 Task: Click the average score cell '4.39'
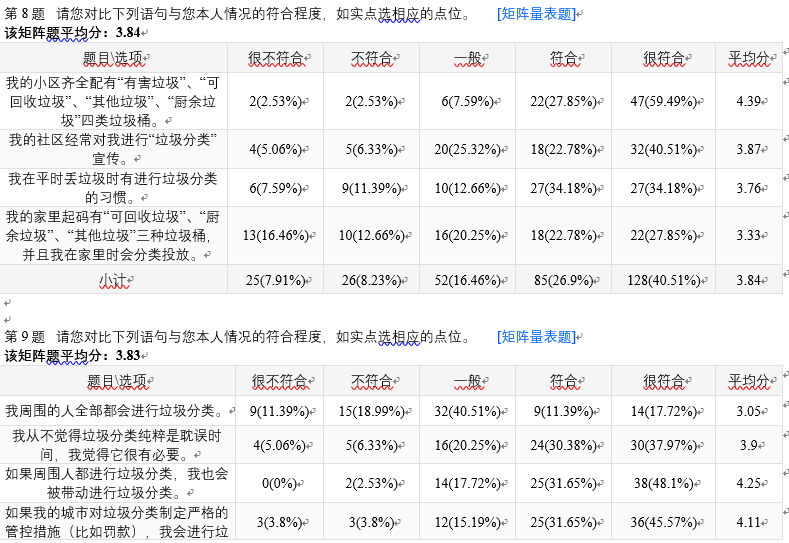coord(748,102)
